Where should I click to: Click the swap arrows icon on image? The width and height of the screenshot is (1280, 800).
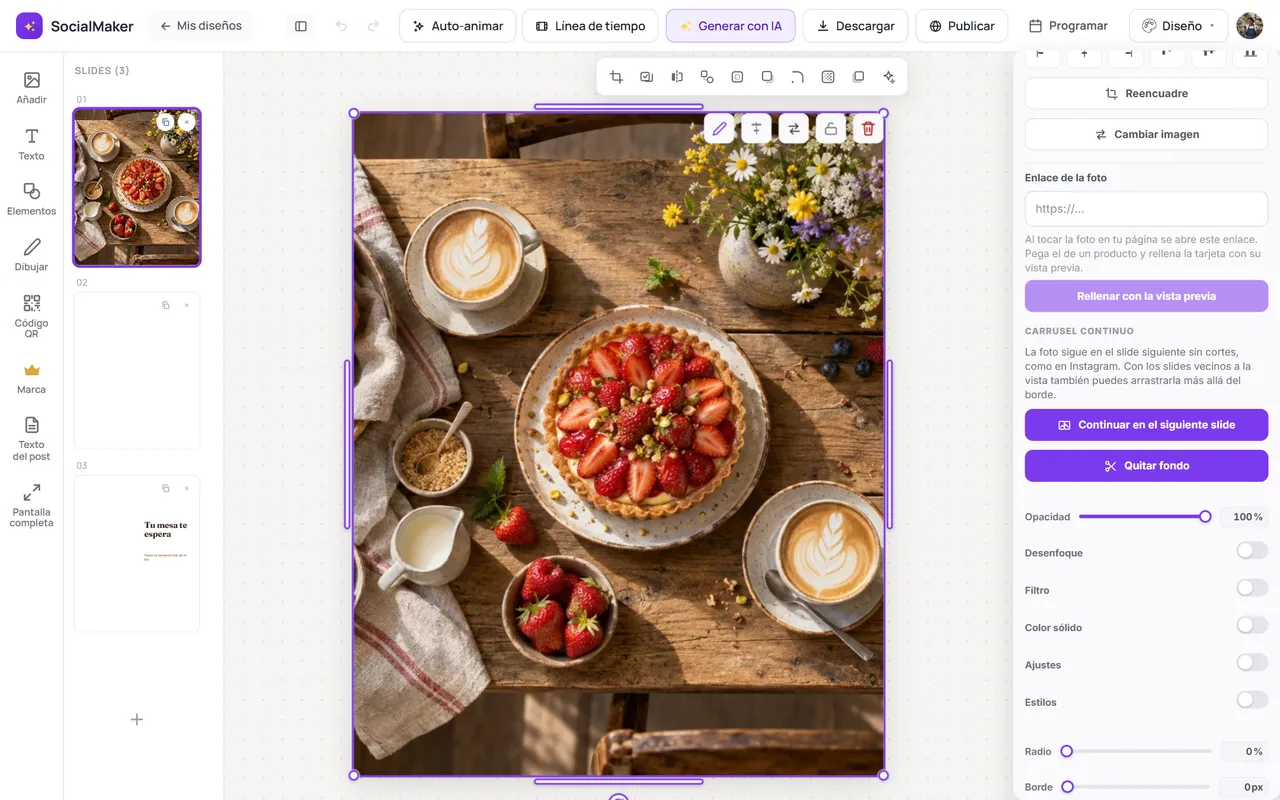793,128
